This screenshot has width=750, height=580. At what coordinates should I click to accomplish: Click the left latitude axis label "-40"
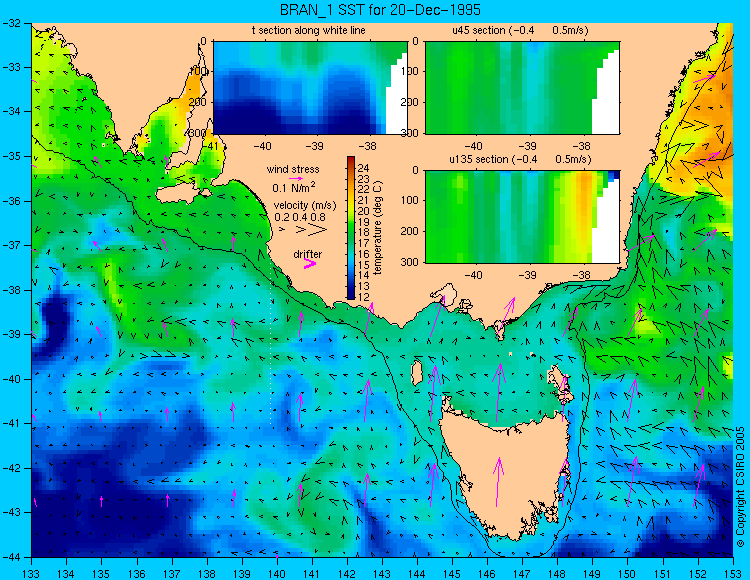(11, 379)
